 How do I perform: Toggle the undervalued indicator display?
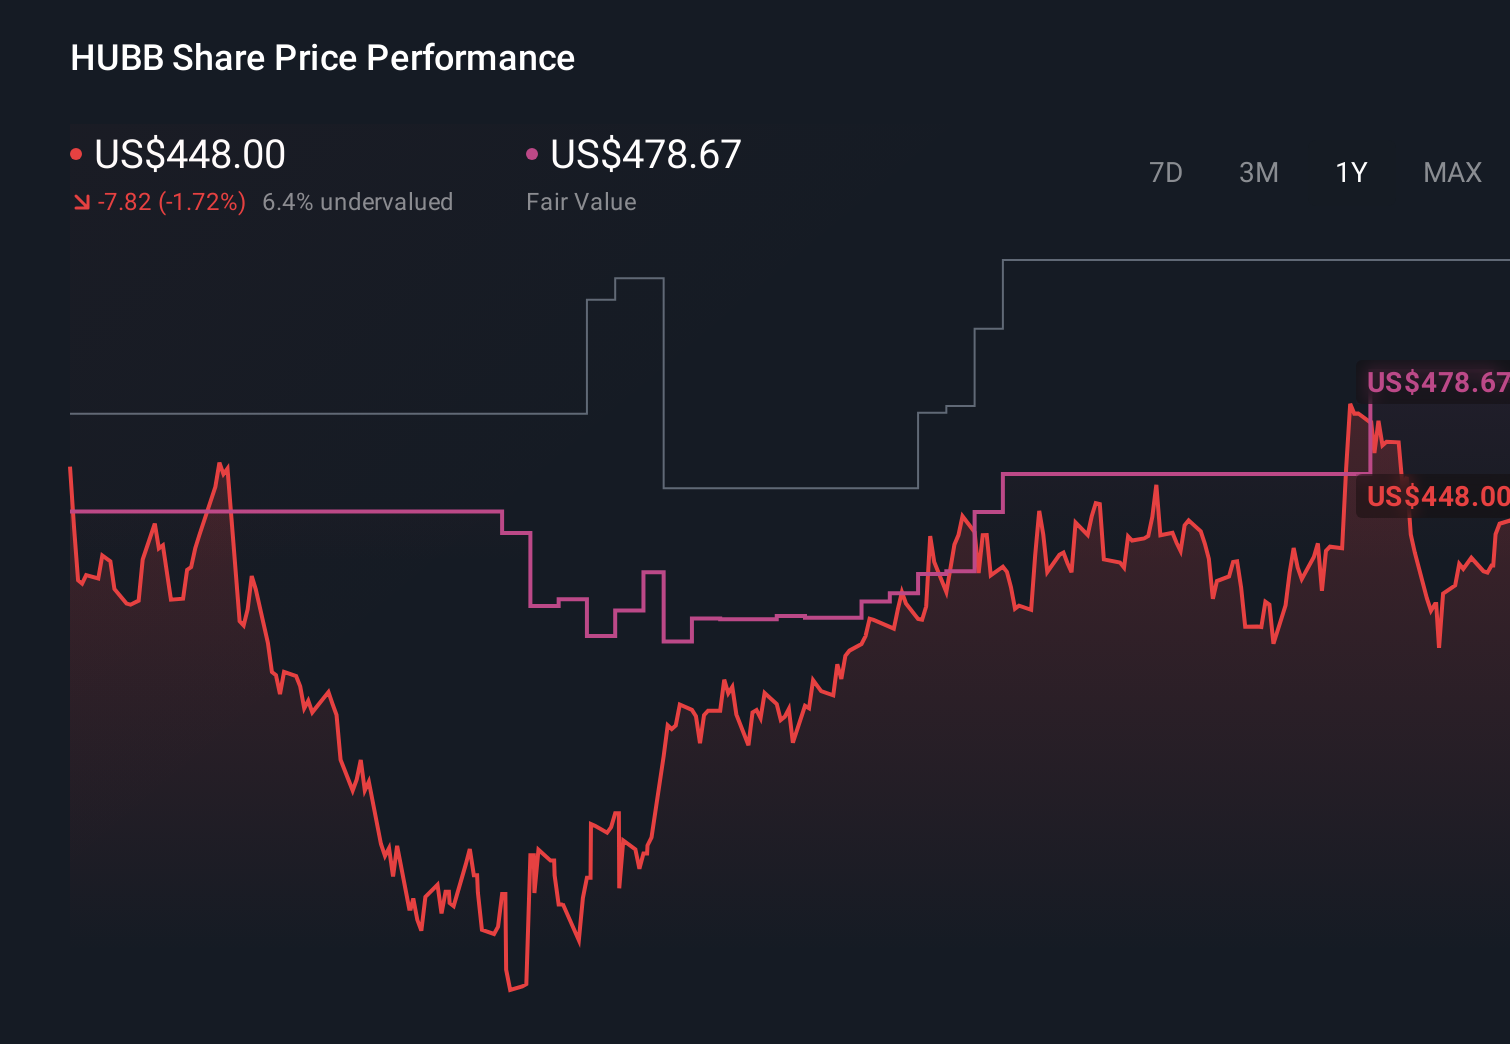pos(358,202)
